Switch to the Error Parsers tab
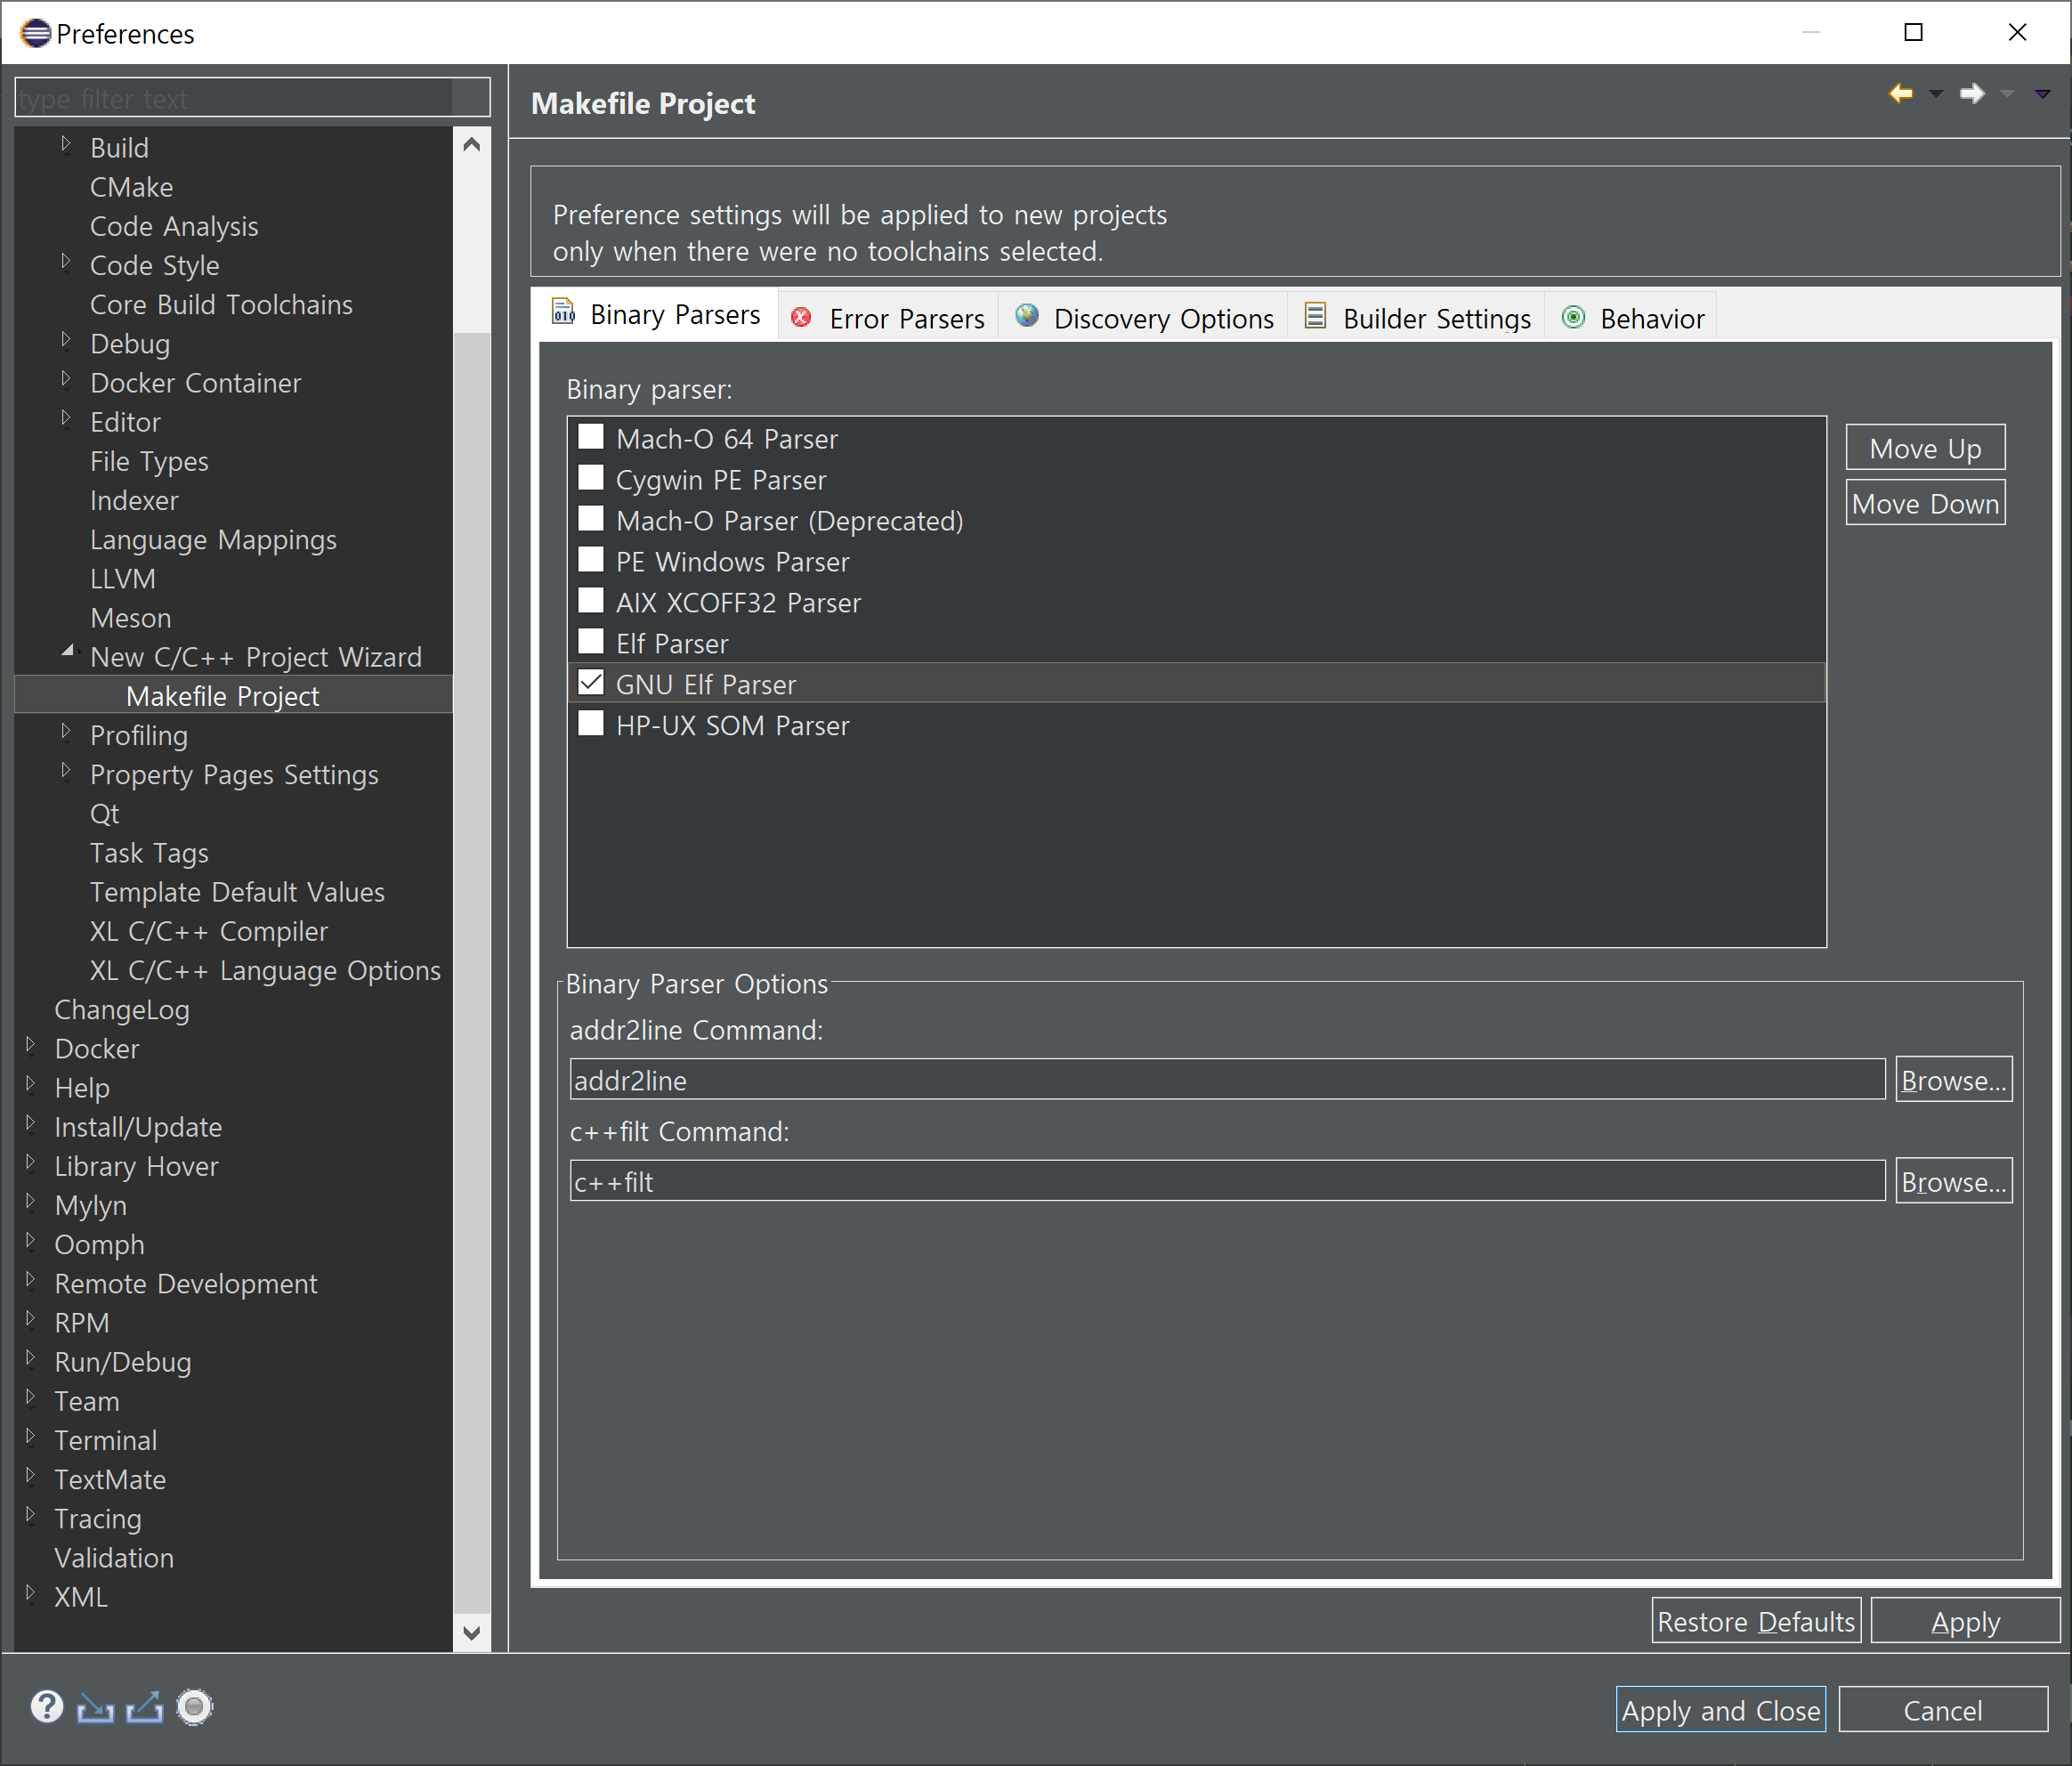The image size is (2072, 1766). click(887, 318)
